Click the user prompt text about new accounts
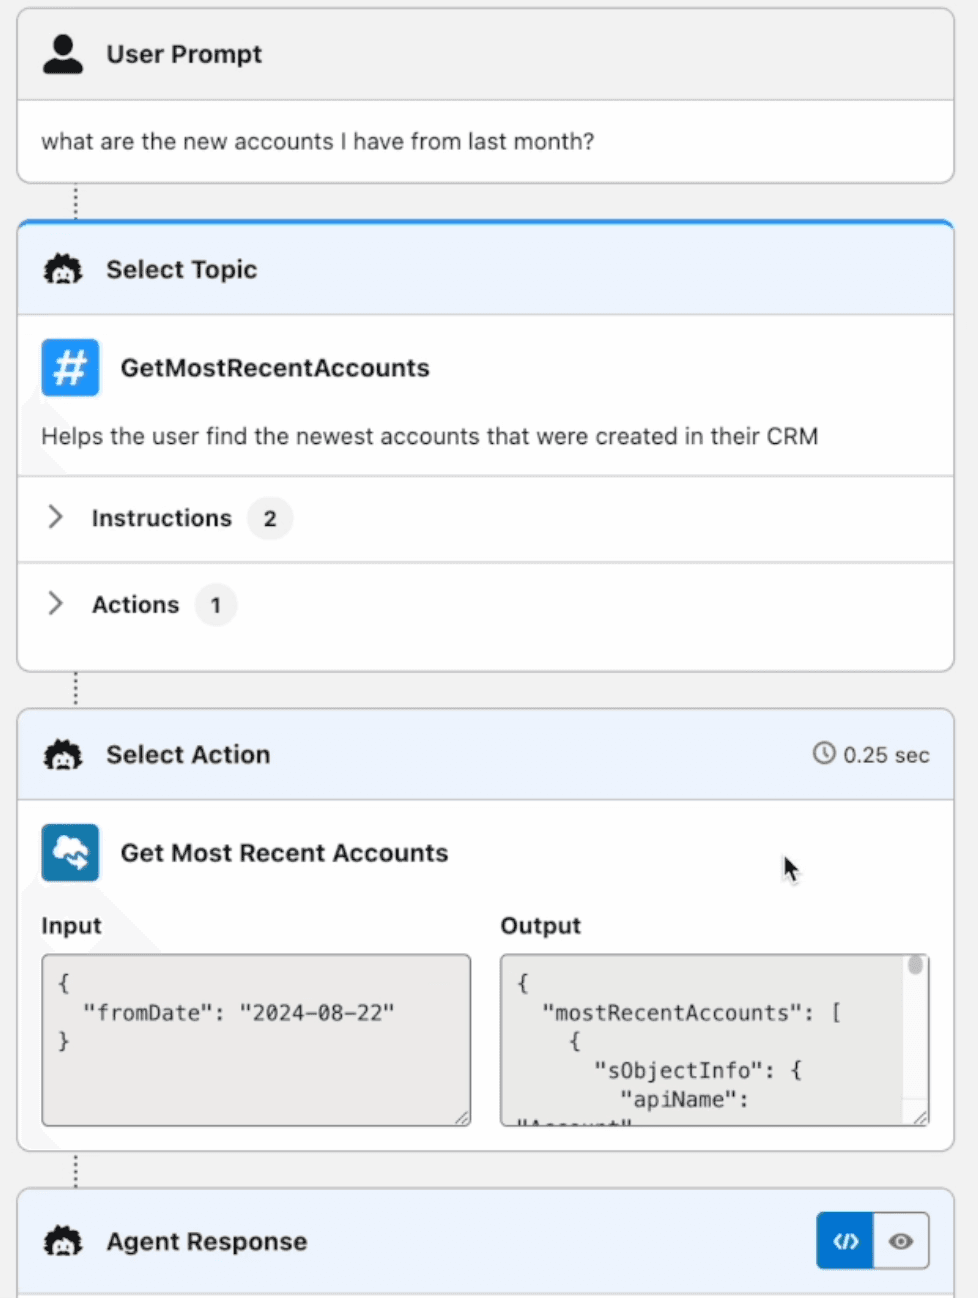 317,142
